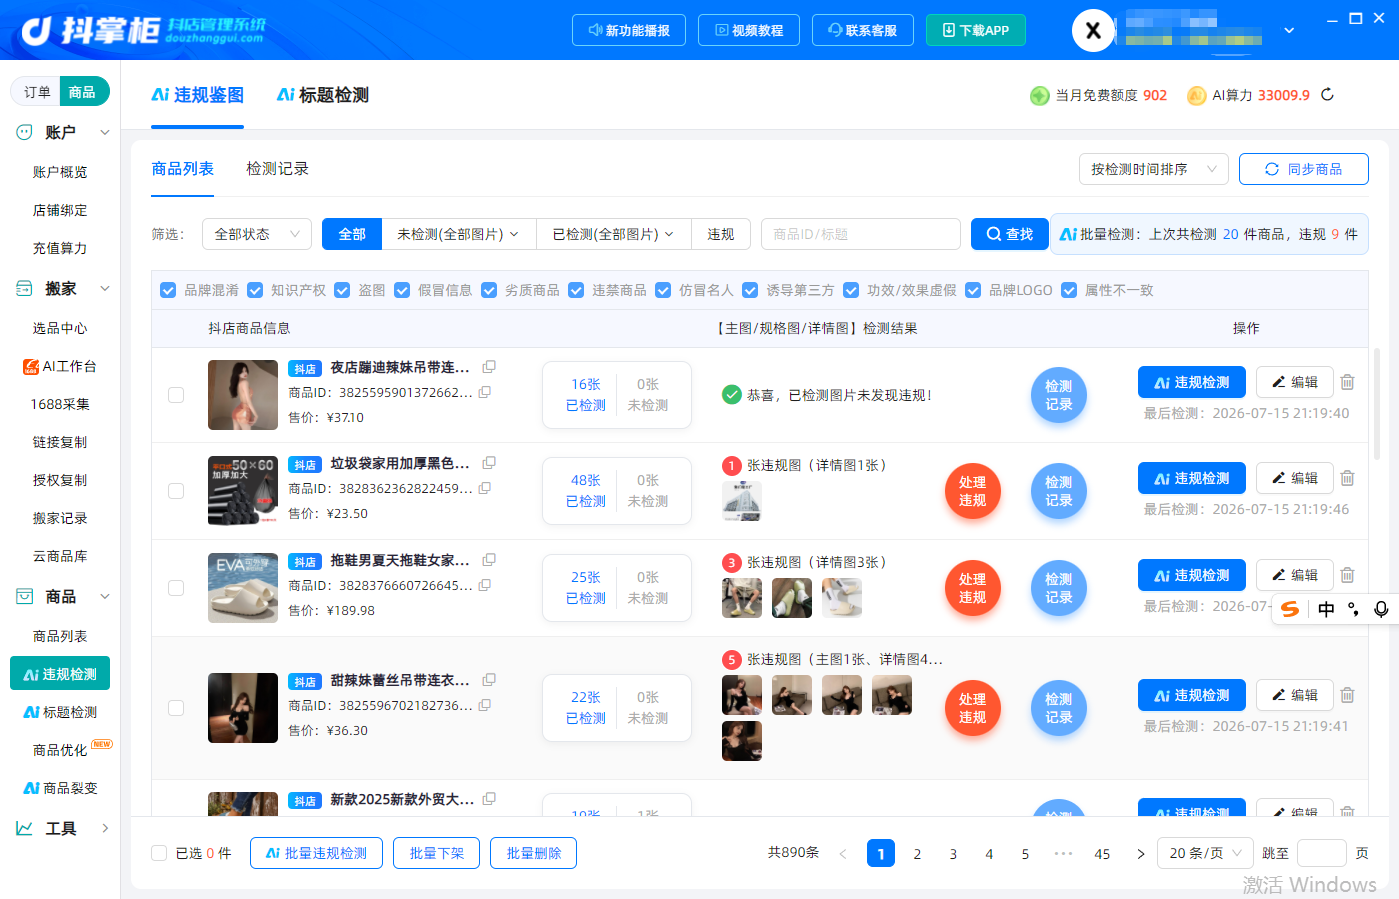Select the 夜店蹦迪辣妹吊带 product row checkbox
The height and width of the screenshot is (899, 1399).
coord(176,395)
